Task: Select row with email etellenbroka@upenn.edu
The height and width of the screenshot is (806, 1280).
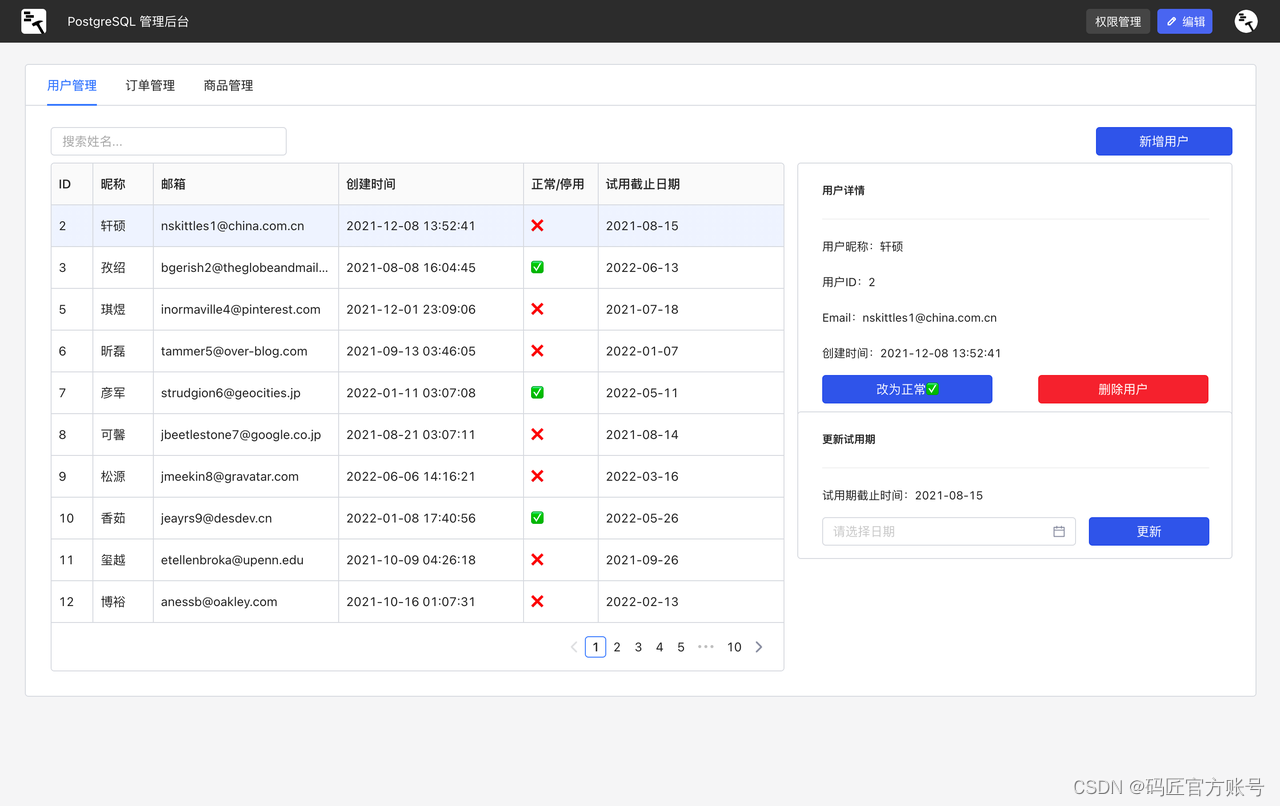Action: 418,560
